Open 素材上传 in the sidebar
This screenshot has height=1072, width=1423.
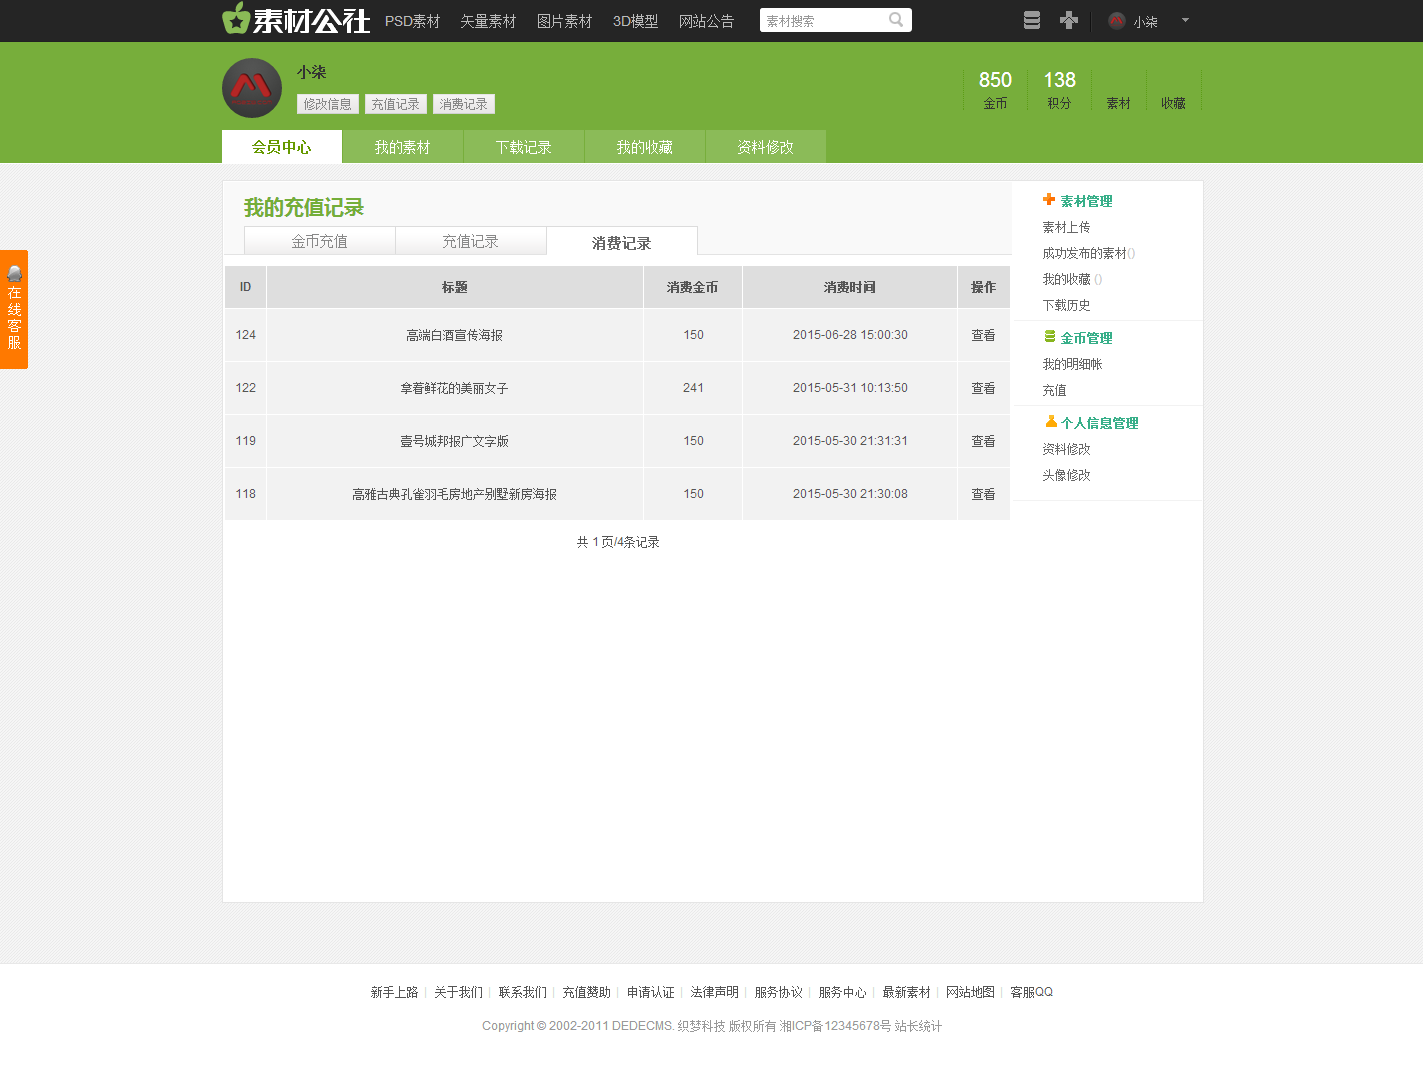[1066, 227]
